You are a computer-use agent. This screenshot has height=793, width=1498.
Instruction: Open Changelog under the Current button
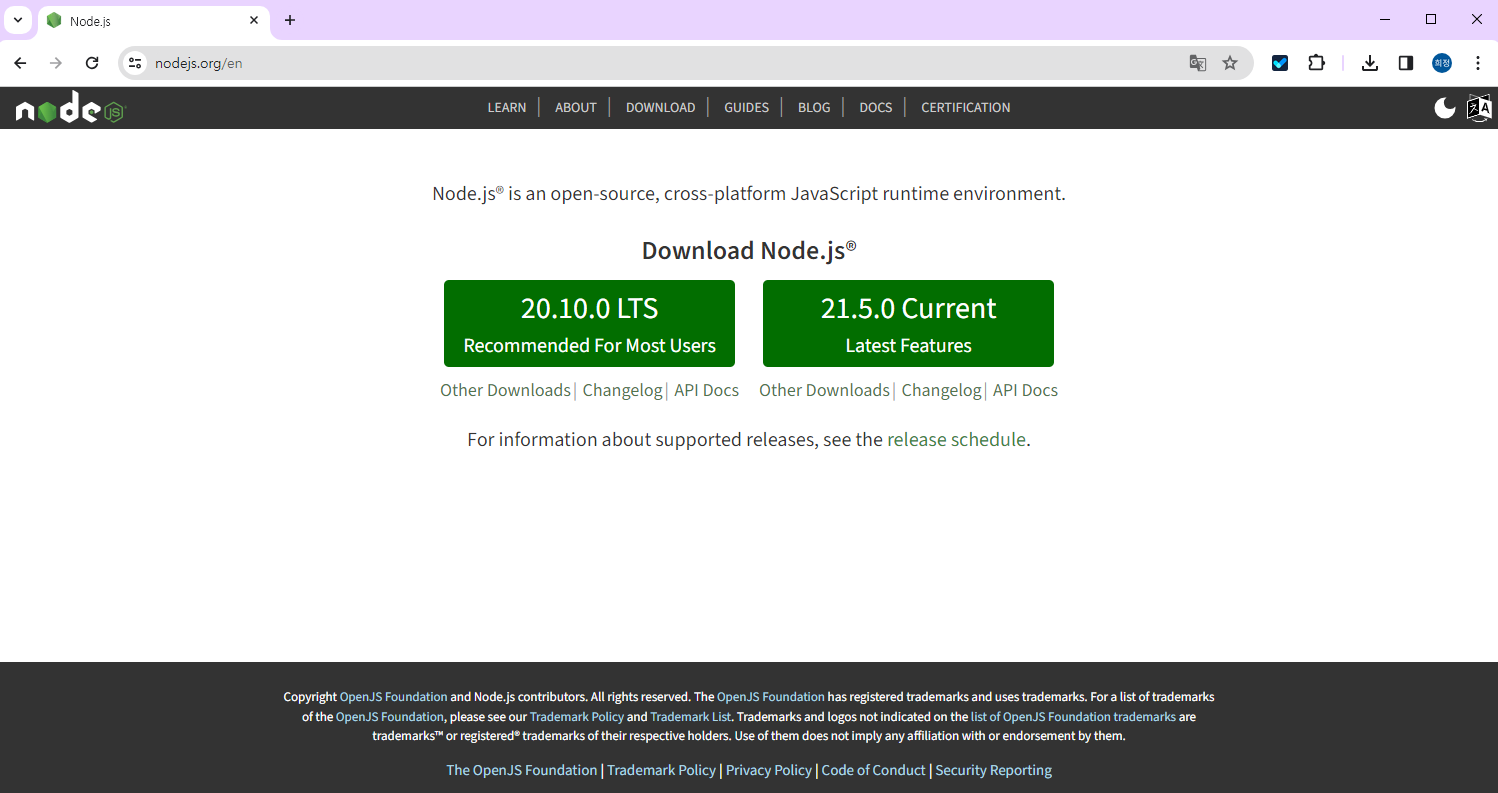[x=941, y=390]
